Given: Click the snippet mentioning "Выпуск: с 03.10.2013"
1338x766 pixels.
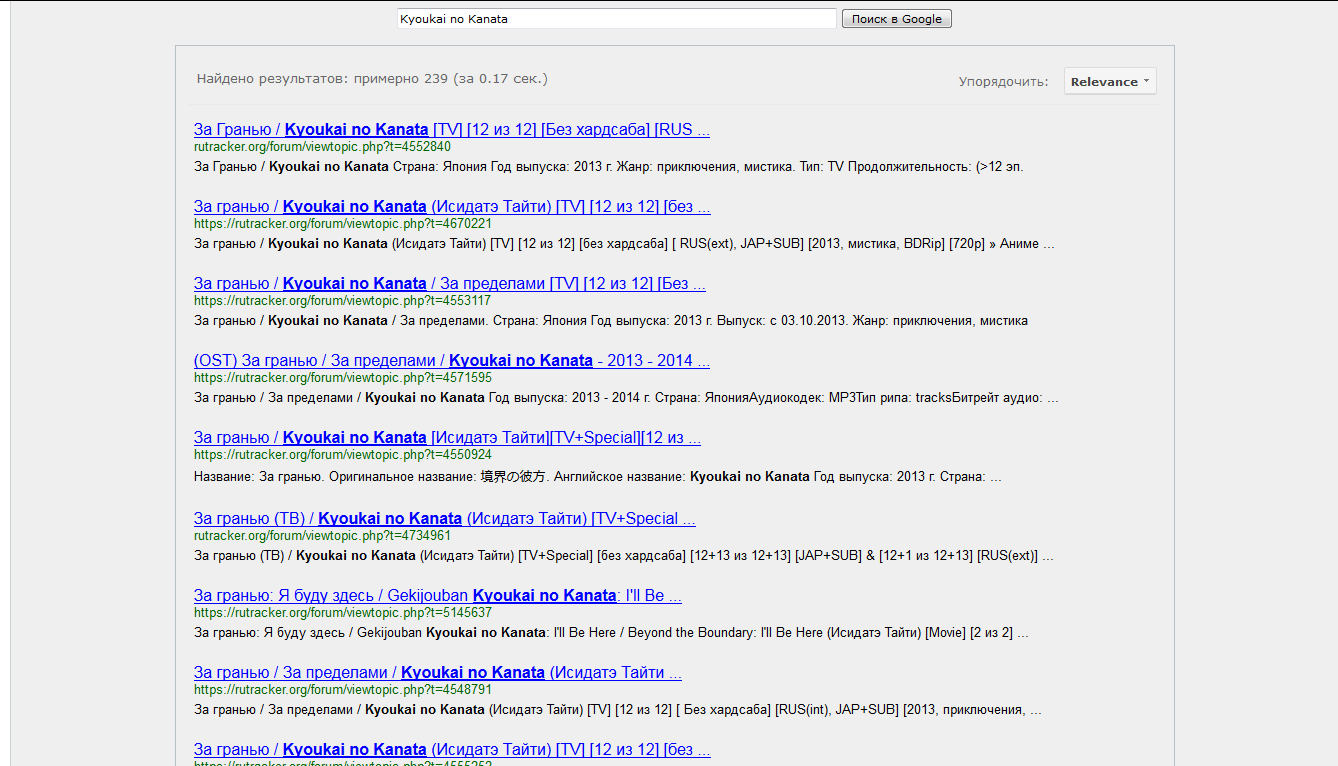Looking at the screenshot, I should coord(611,321).
